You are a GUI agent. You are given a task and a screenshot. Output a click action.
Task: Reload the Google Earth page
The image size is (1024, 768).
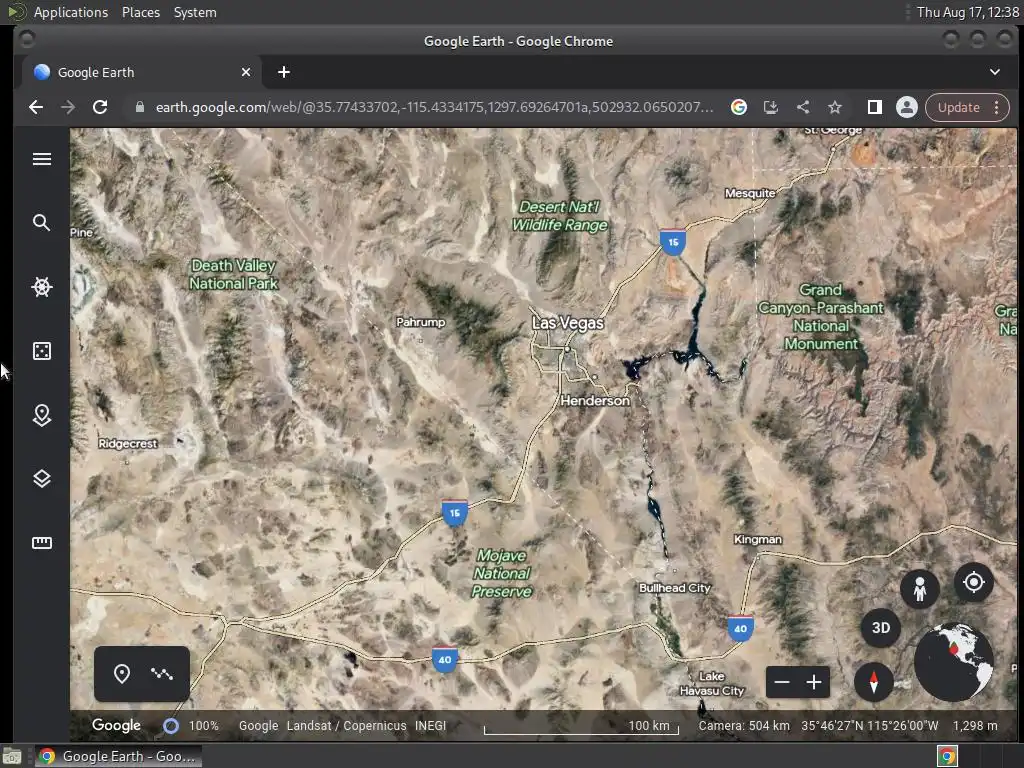pyautogui.click(x=100, y=107)
